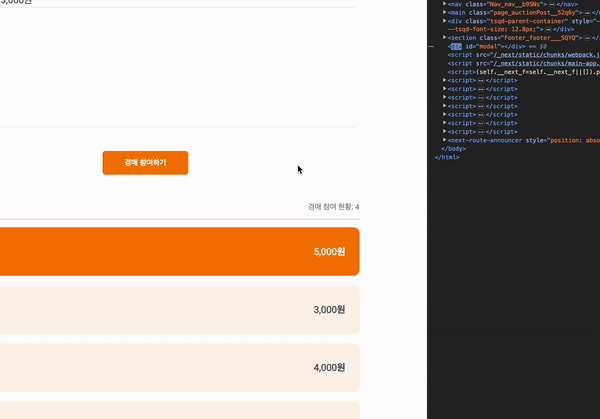
Task: Expand the Footer_footer section arrow
Action: (444, 37)
